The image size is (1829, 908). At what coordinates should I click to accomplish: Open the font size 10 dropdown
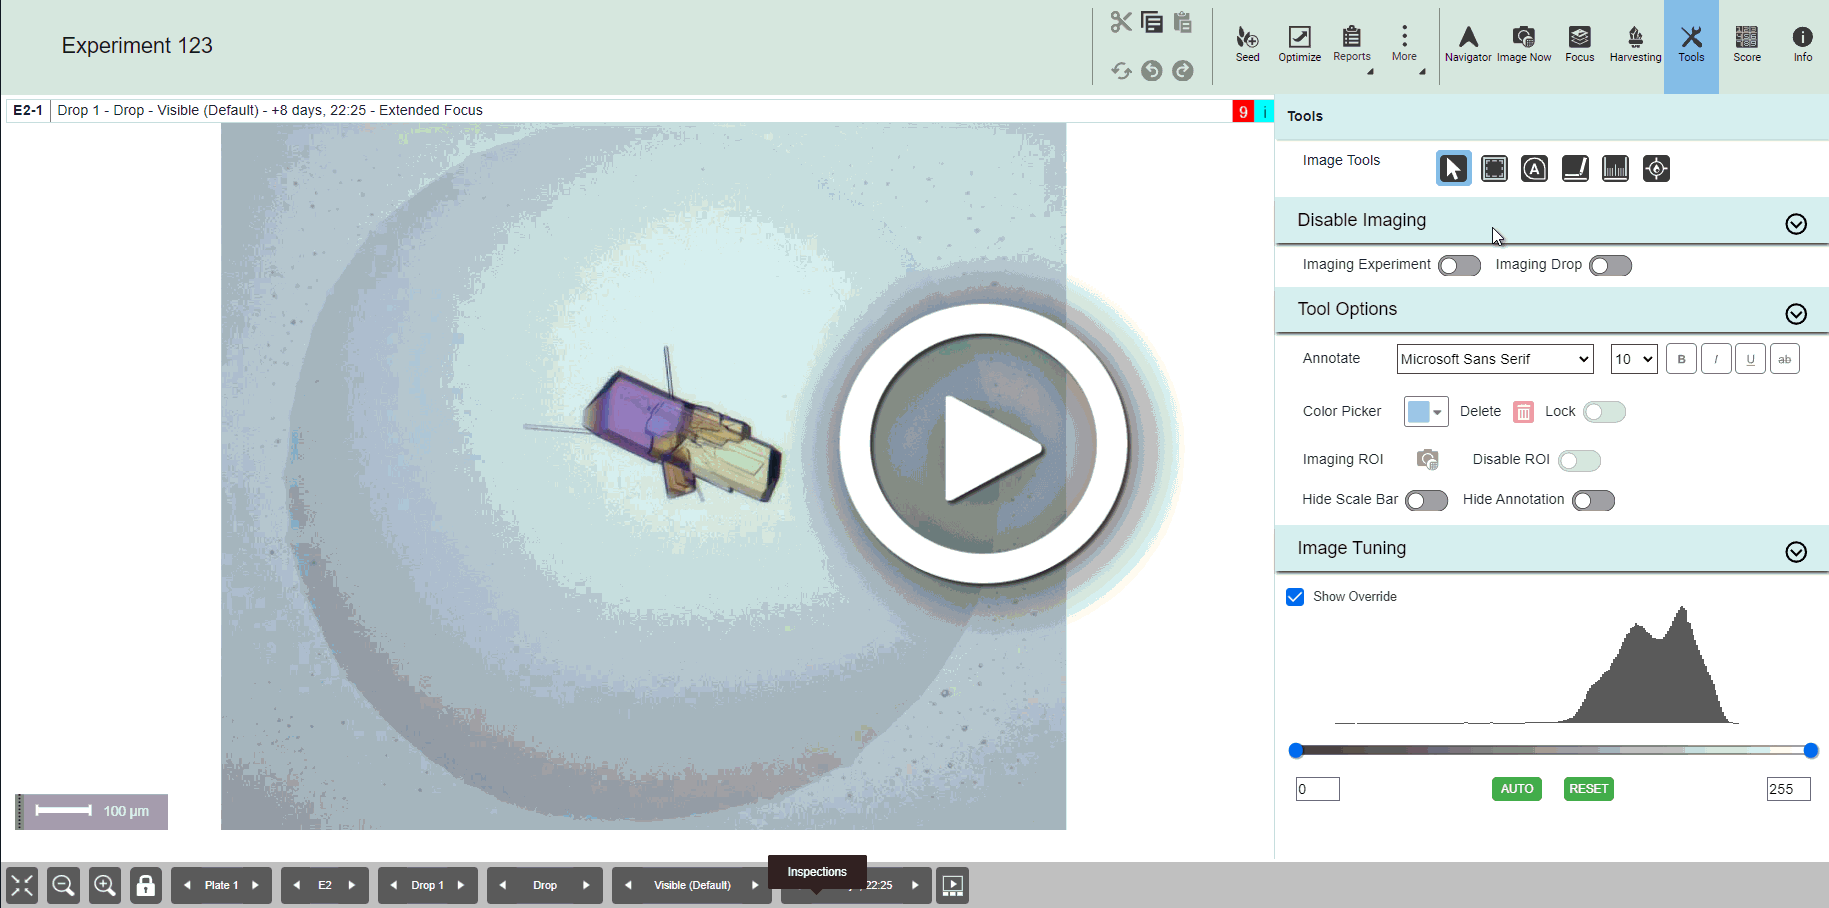(1633, 359)
